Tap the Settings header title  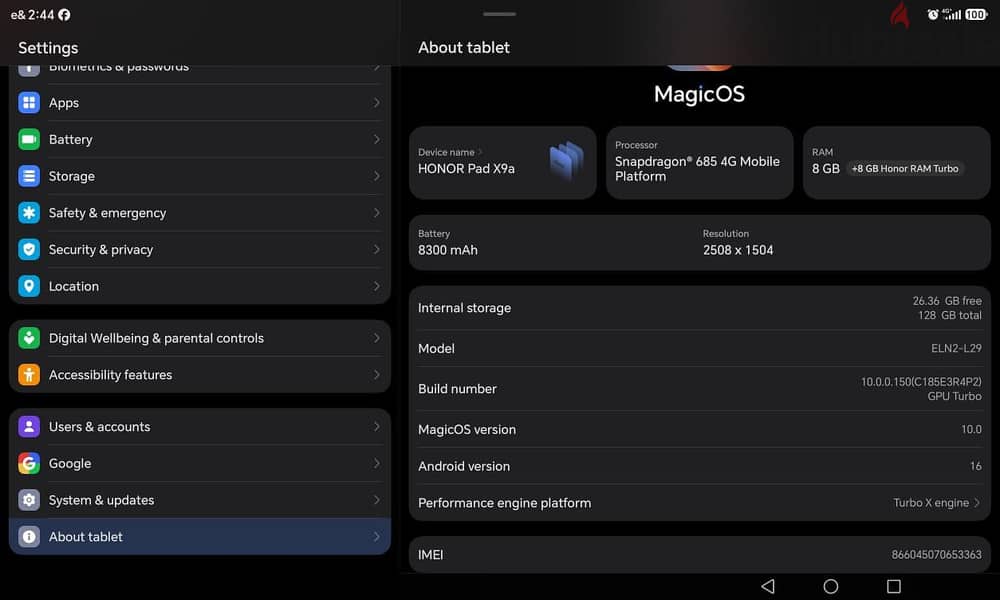click(x=48, y=48)
